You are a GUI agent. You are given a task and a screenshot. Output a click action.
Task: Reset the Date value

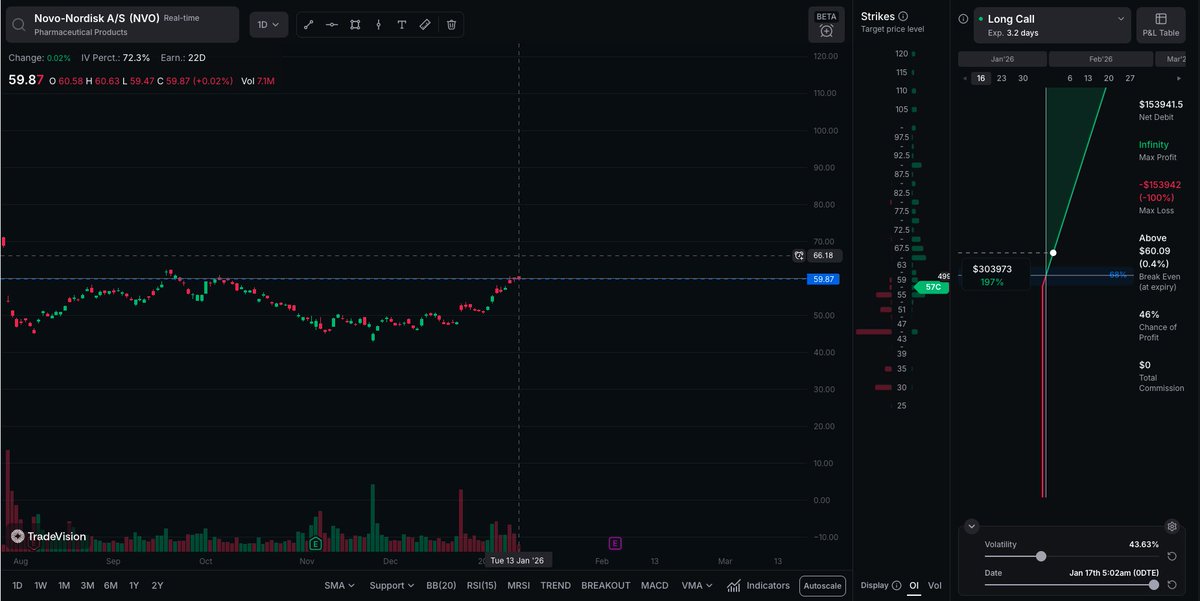pos(1171,584)
